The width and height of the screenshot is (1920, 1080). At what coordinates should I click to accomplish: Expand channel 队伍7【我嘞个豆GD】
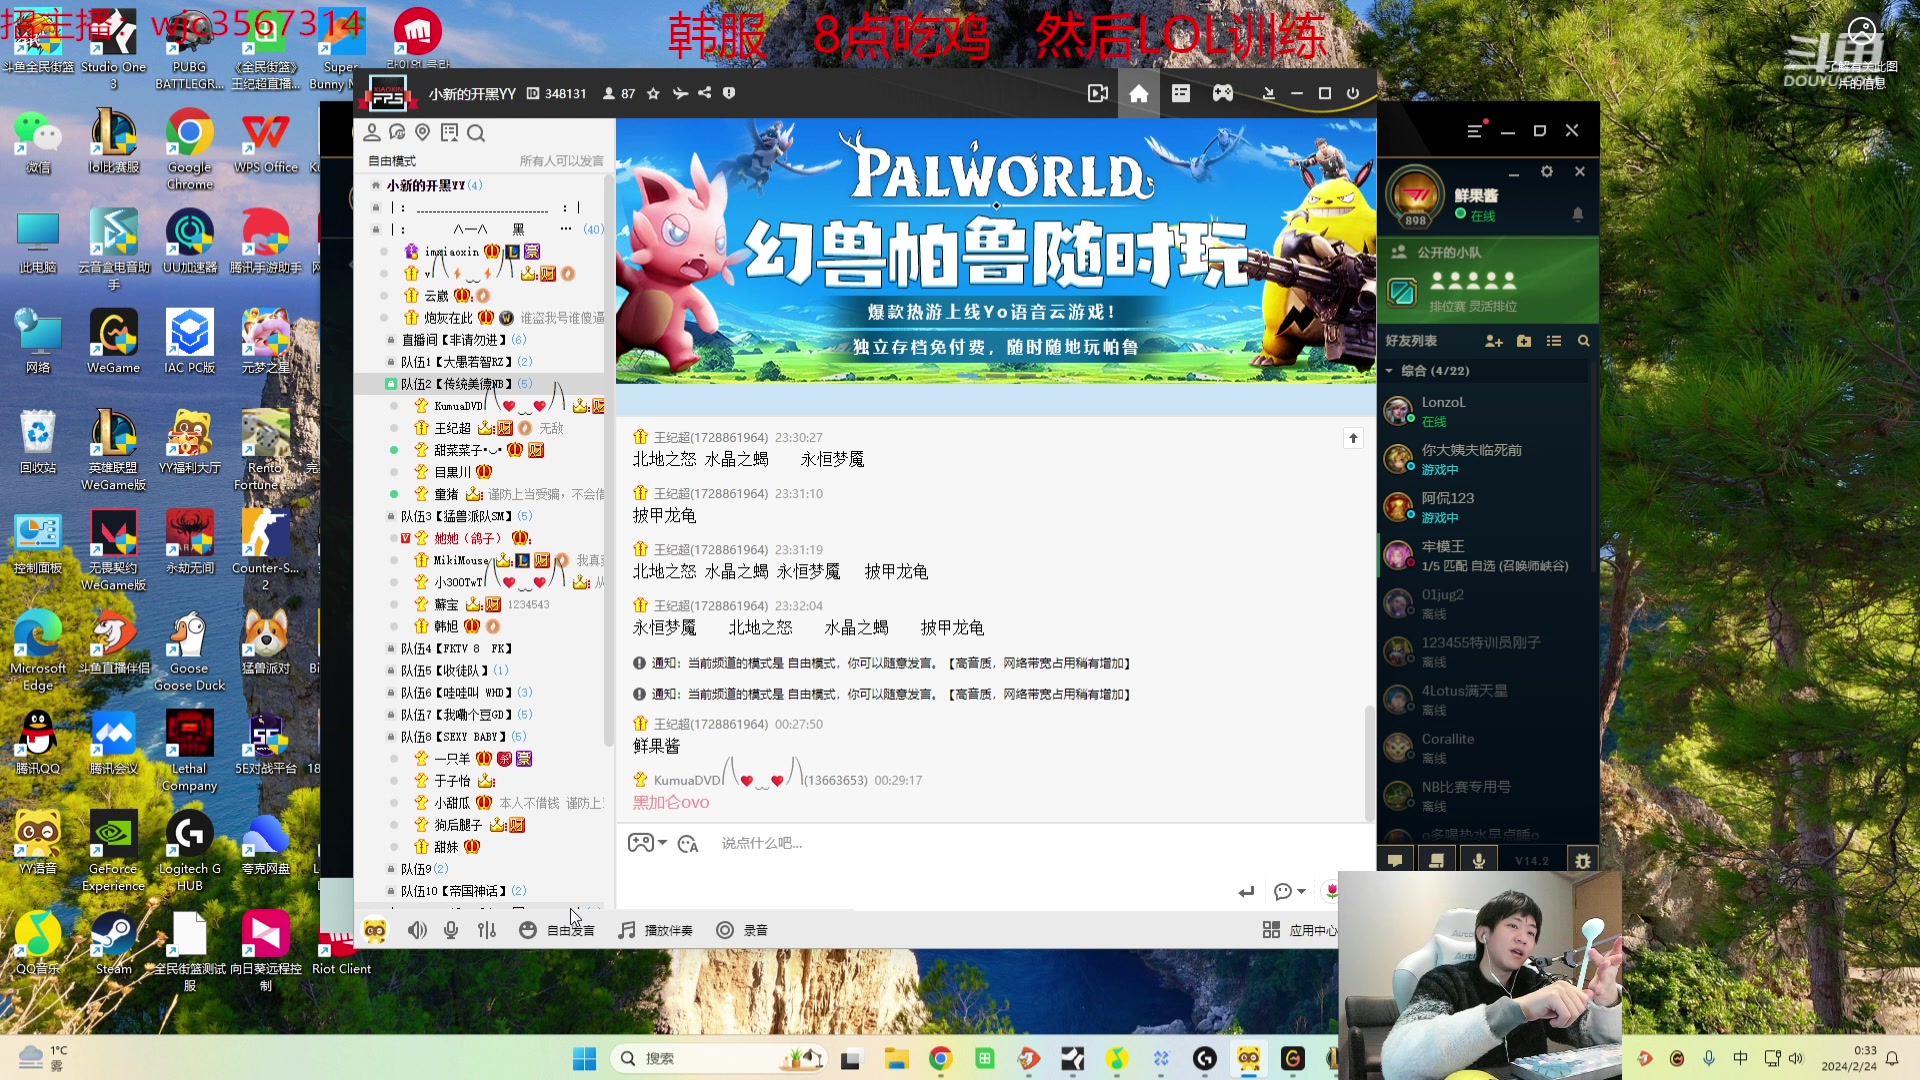466,714
